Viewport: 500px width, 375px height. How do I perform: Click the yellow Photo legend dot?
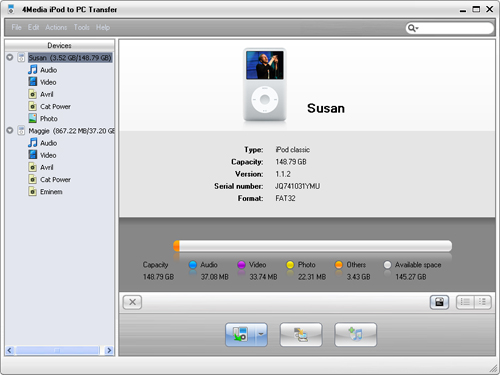click(290, 265)
